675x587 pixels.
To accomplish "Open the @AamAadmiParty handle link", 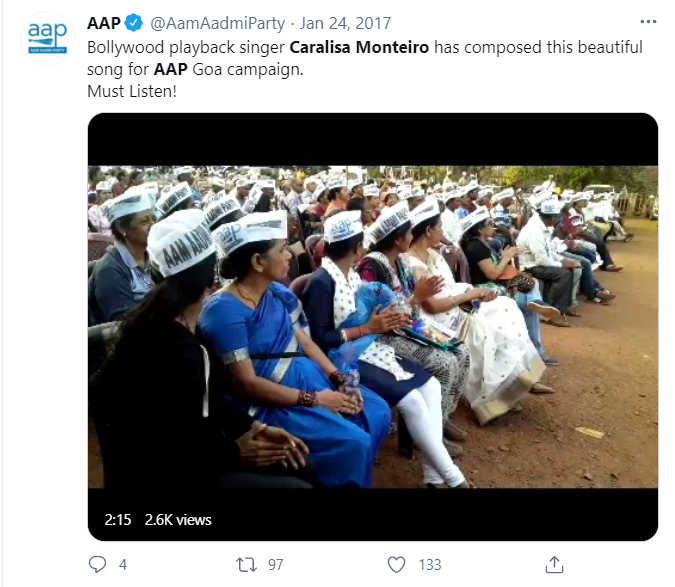I will click(207, 23).
